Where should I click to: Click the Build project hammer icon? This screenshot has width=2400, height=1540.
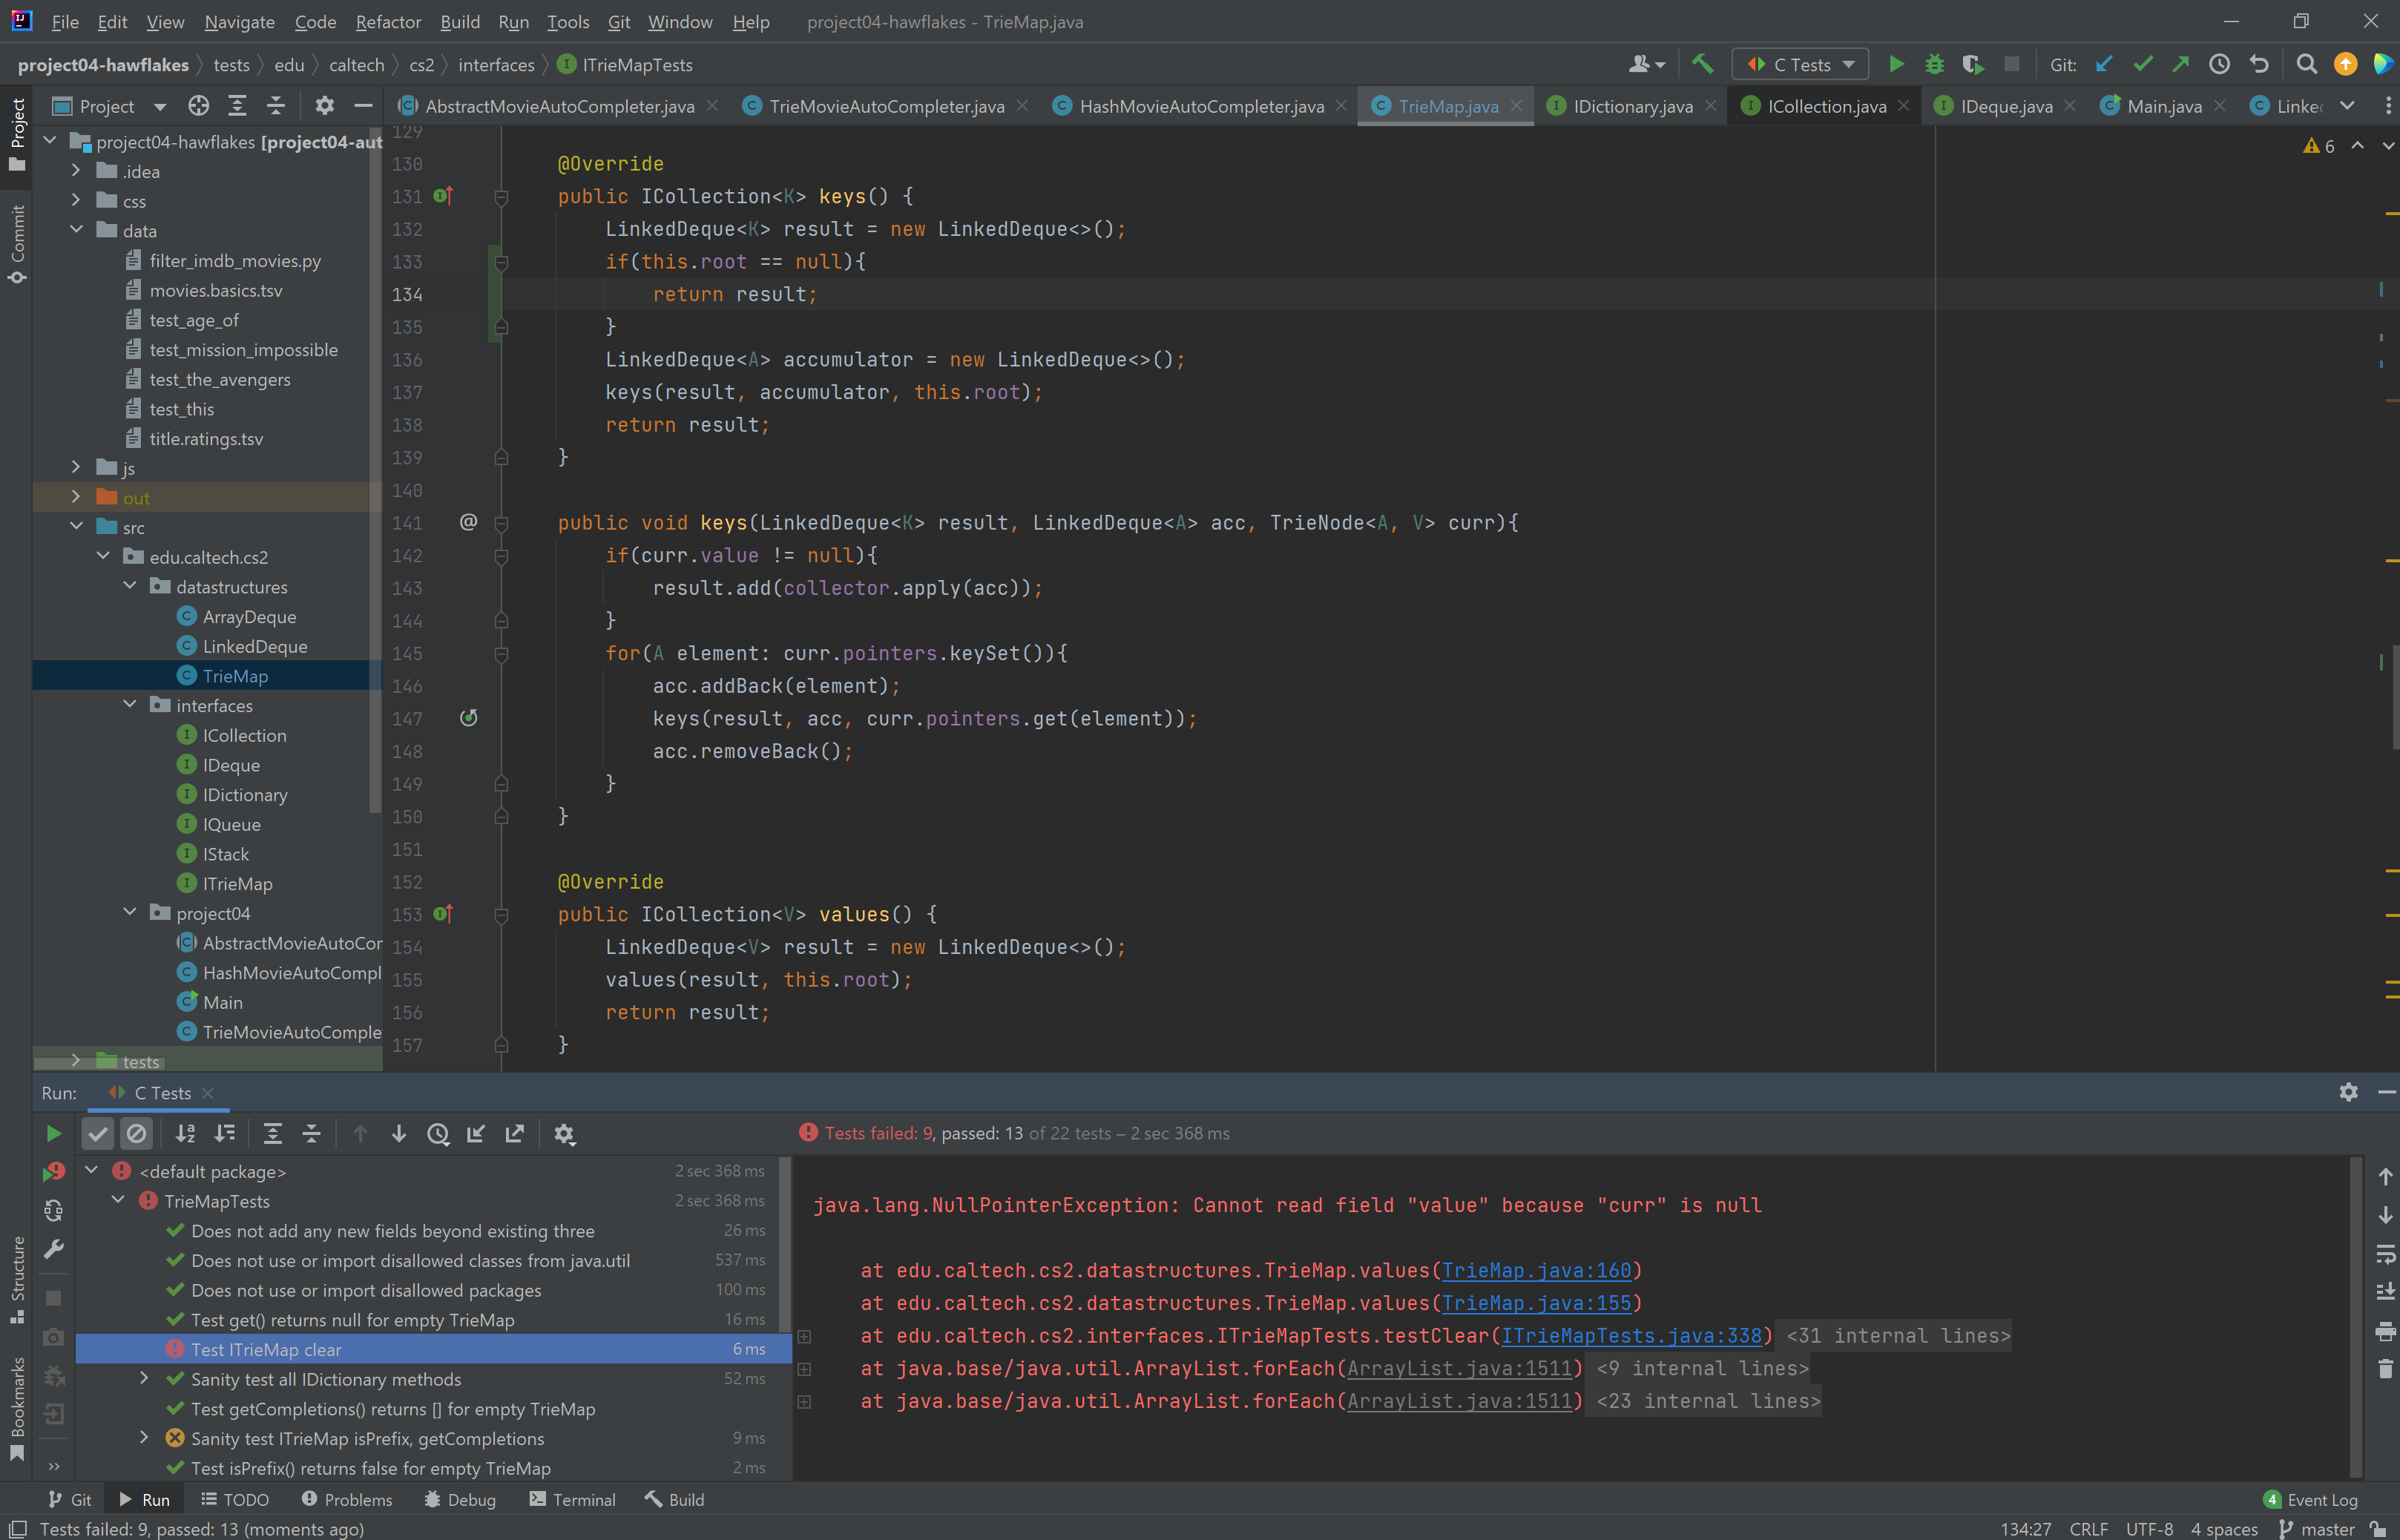(x=1702, y=65)
